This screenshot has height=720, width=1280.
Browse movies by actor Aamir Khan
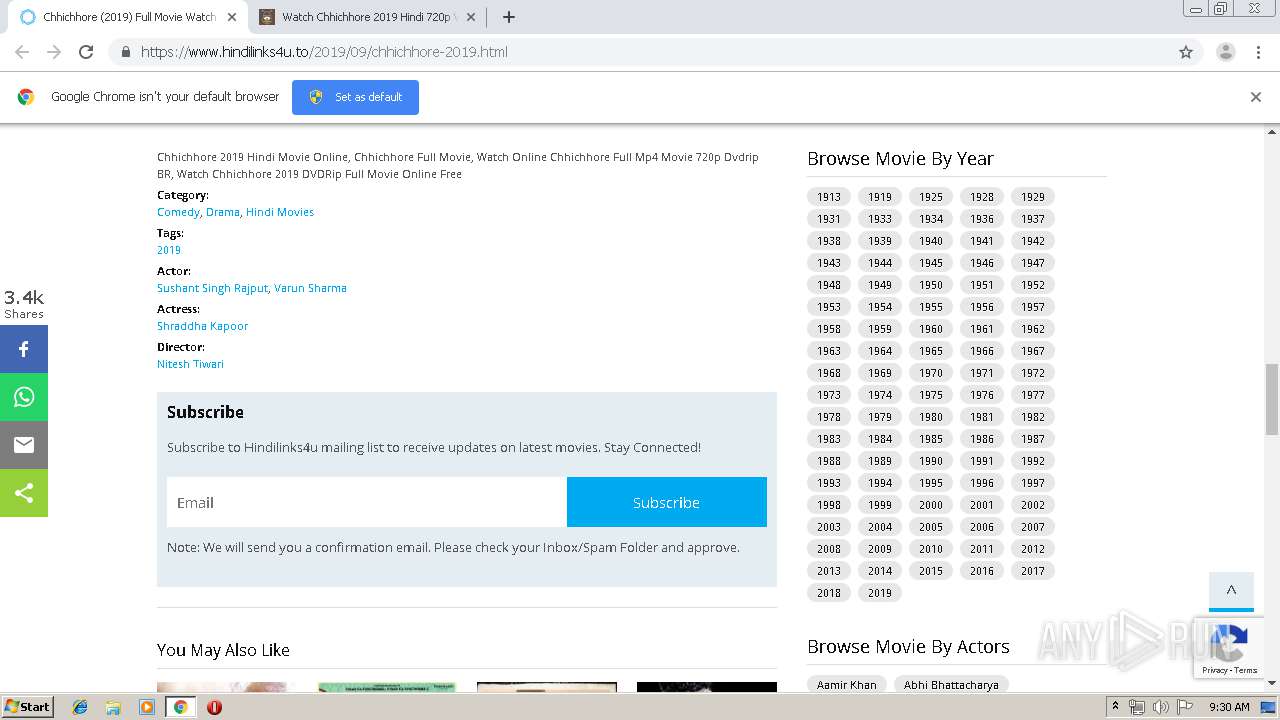point(846,685)
